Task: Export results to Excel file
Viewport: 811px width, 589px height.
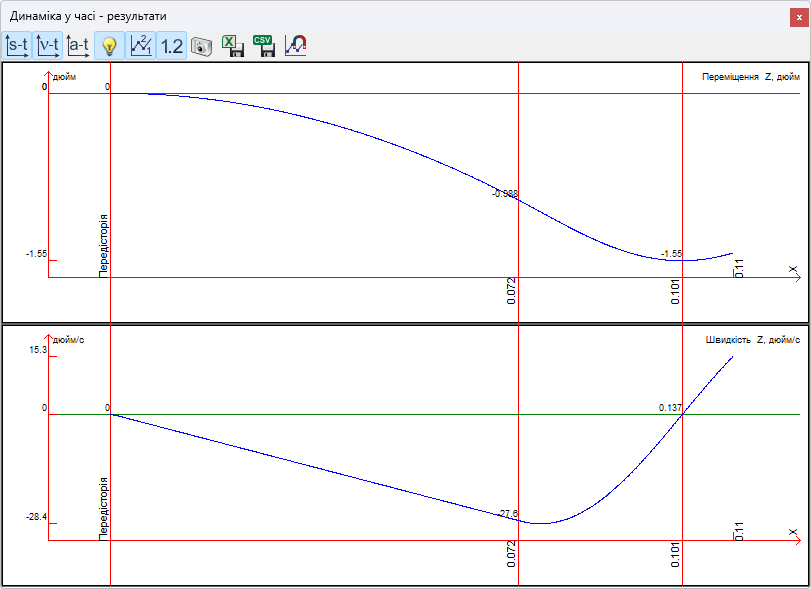Action: point(233,45)
